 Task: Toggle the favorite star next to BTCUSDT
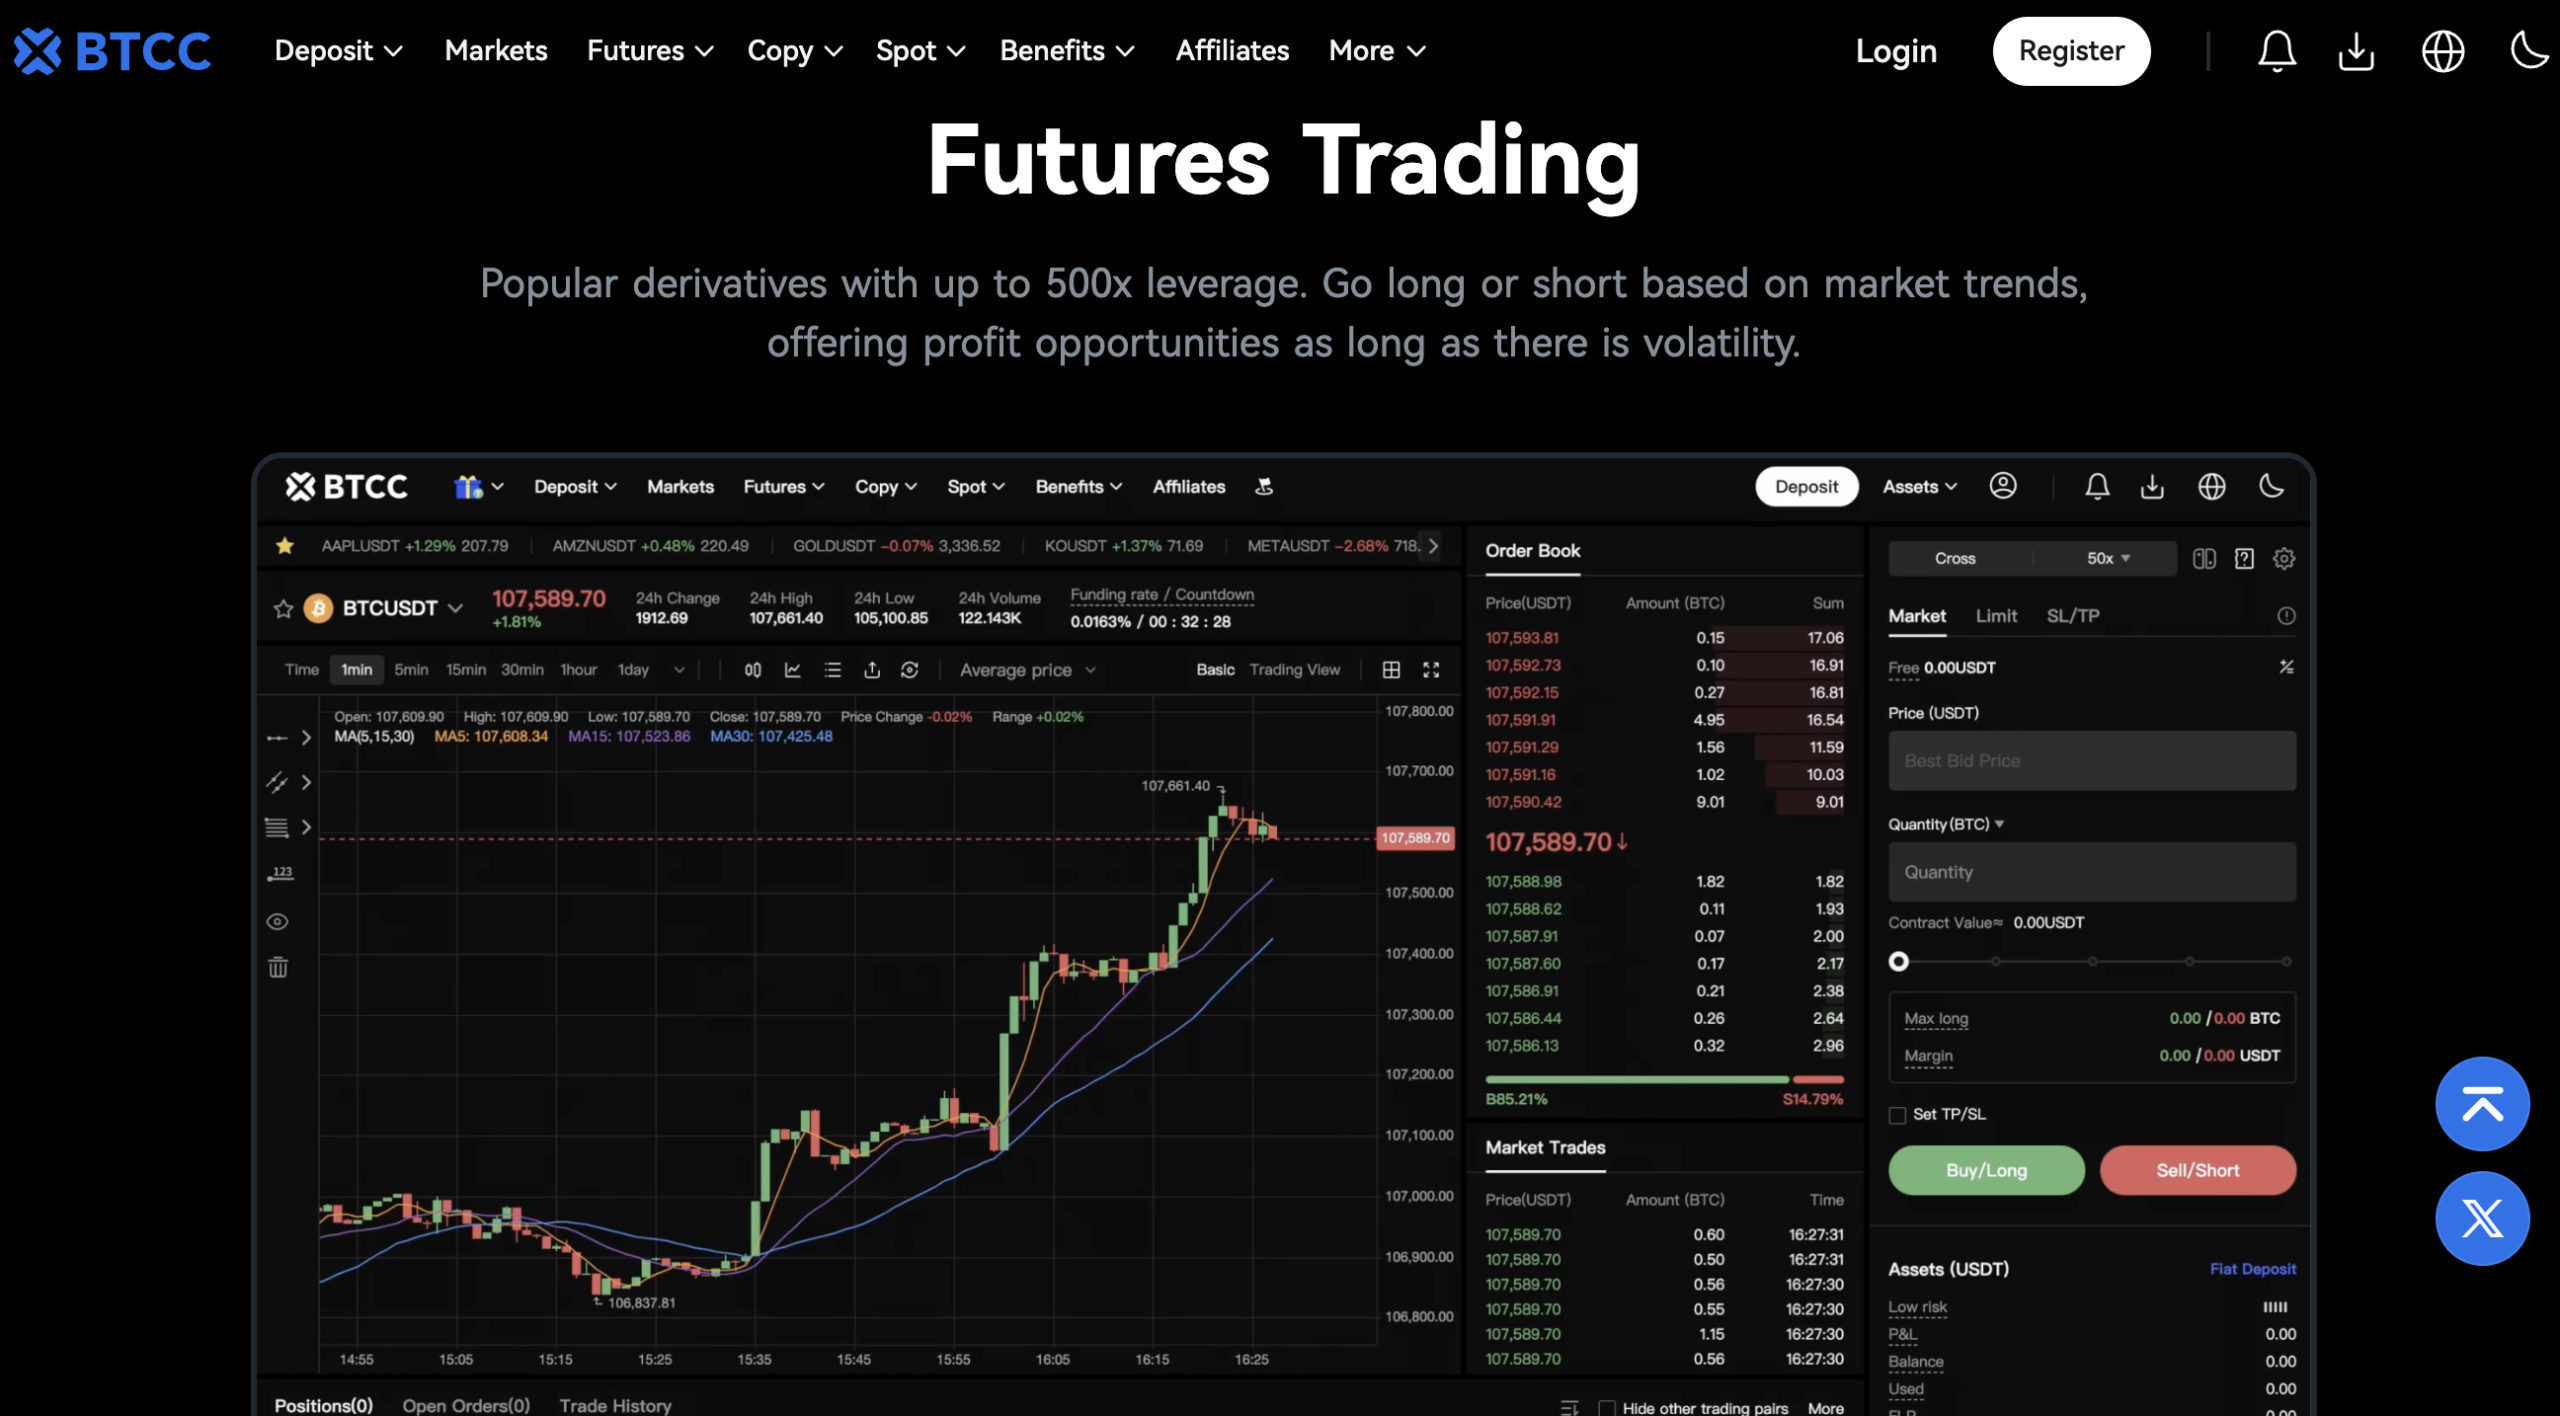(x=283, y=607)
